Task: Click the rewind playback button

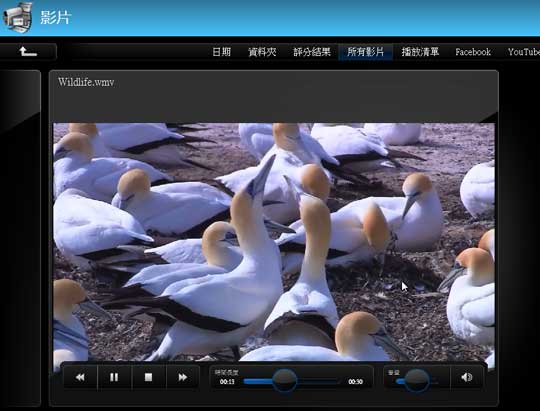Action: (80, 378)
